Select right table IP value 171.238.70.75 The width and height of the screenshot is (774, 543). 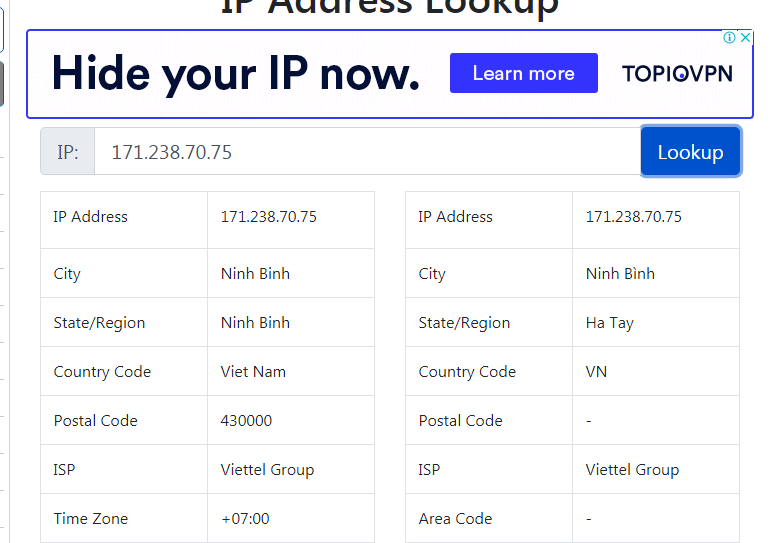click(633, 217)
